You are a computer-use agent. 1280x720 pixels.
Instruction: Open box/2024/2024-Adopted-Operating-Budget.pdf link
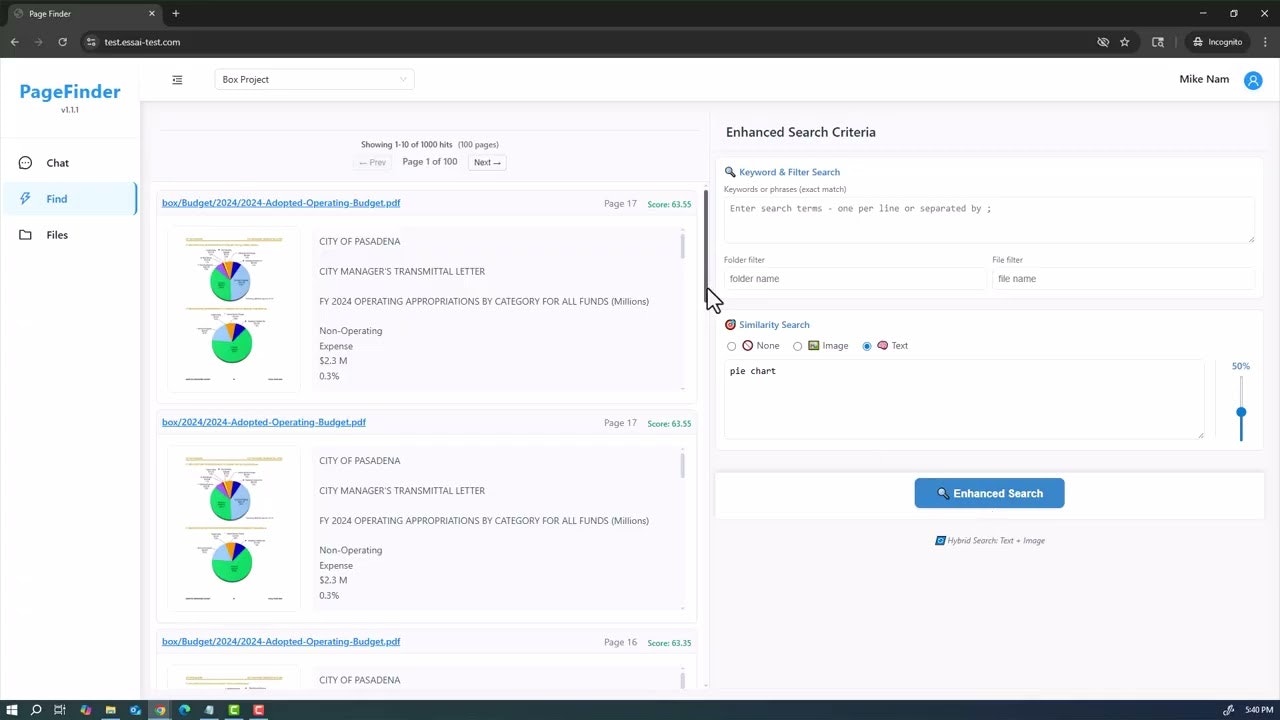[x=264, y=422]
